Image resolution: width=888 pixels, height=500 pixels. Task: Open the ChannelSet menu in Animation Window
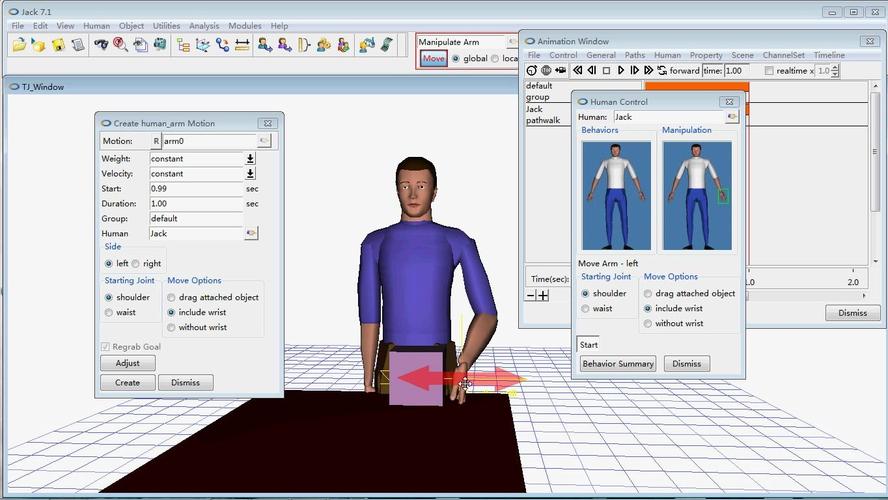(783, 55)
